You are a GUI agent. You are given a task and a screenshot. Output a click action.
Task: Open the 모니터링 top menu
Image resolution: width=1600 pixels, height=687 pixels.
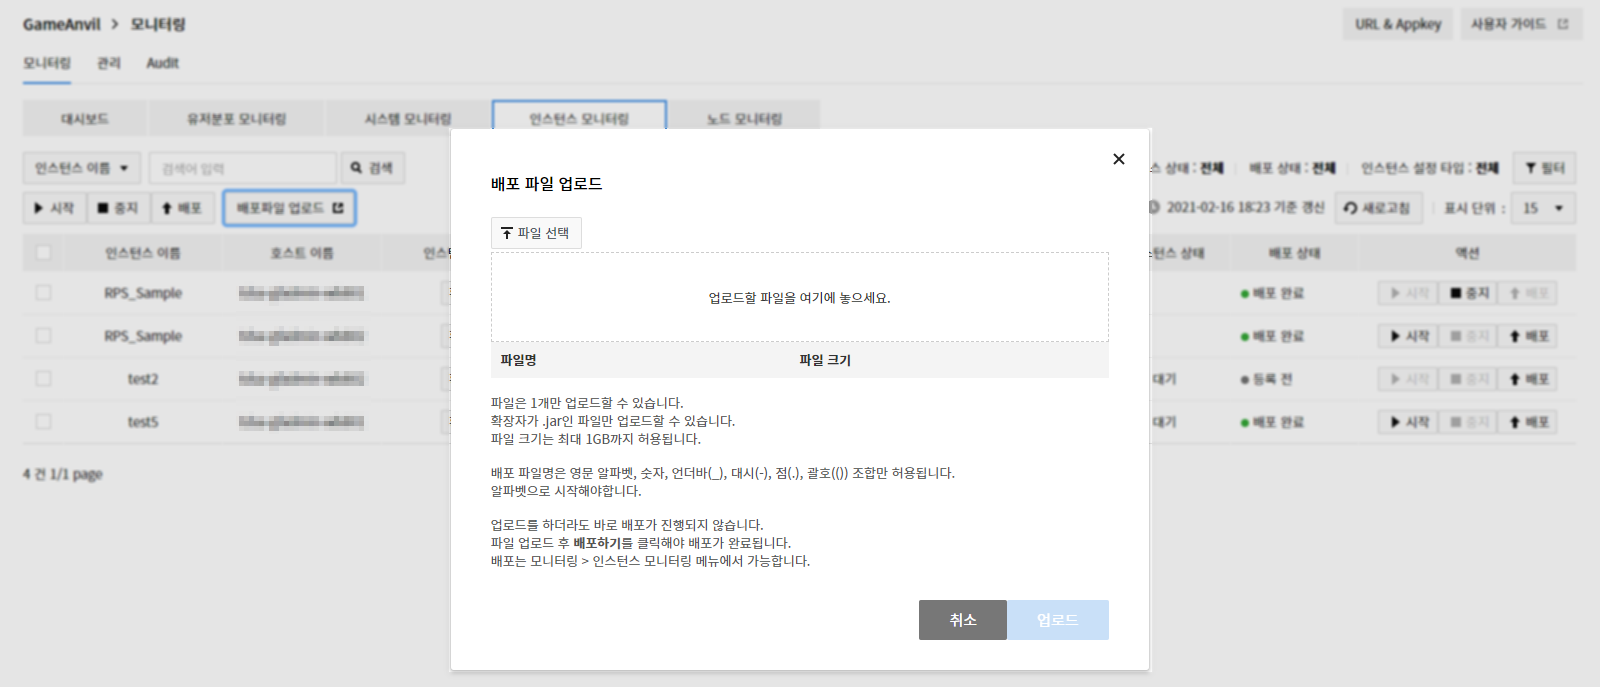tap(47, 63)
